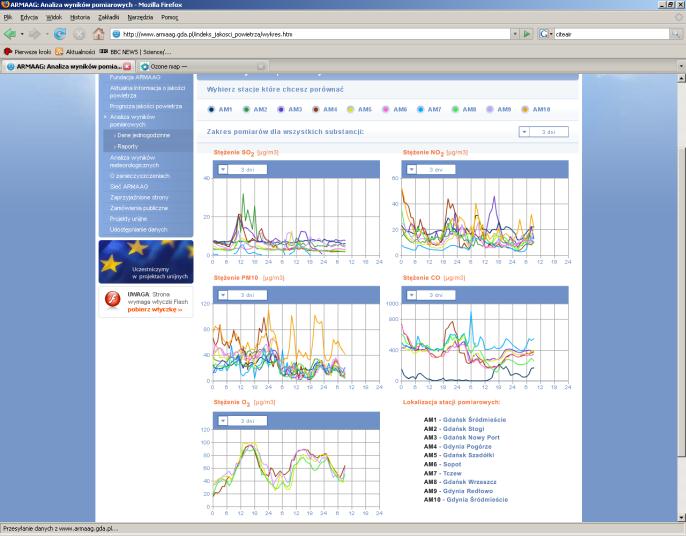Open Udostępnianie danych sidebar link
686x536 pixels.
click(138, 229)
